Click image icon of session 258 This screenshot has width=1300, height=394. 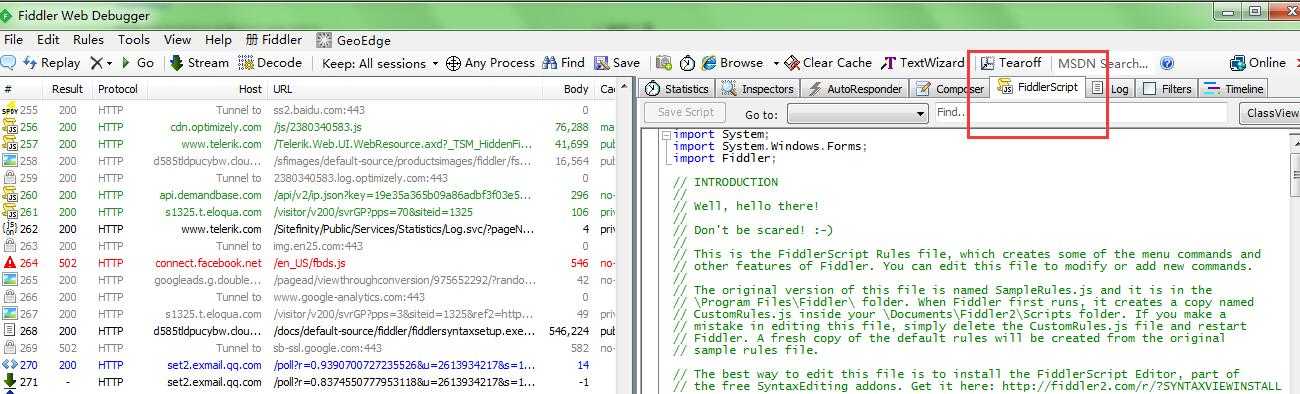pos(9,161)
